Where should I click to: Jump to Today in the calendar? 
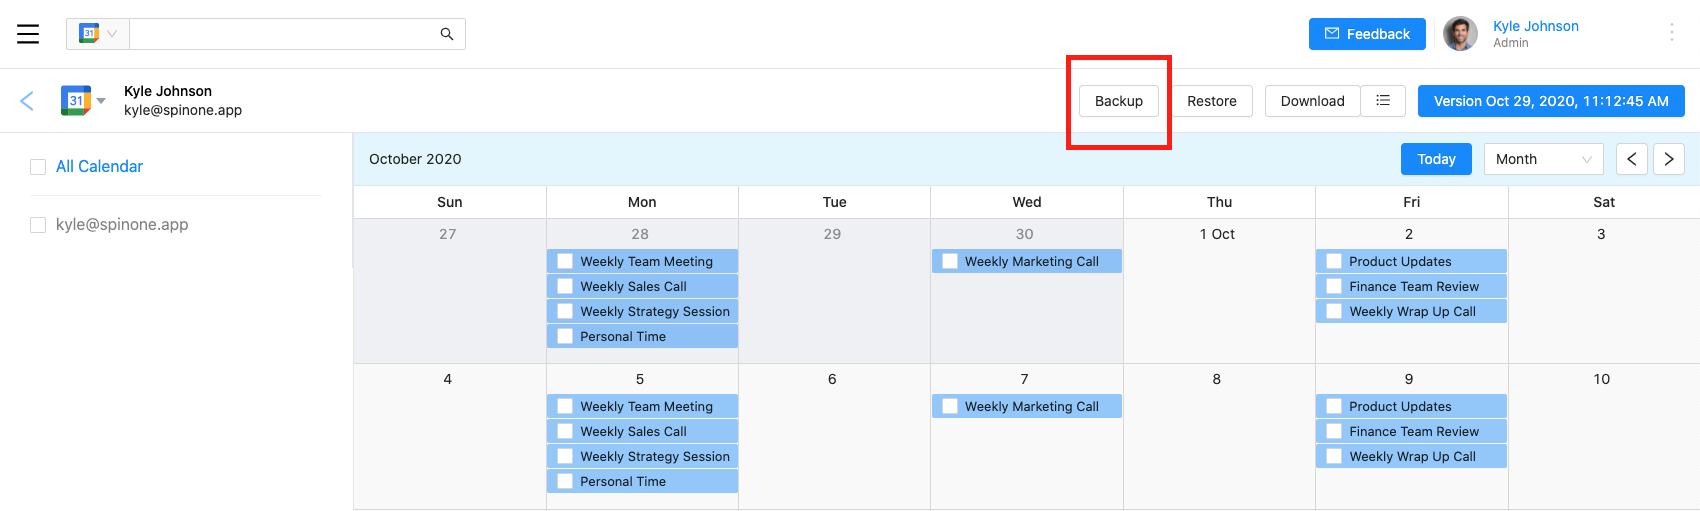click(x=1436, y=159)
